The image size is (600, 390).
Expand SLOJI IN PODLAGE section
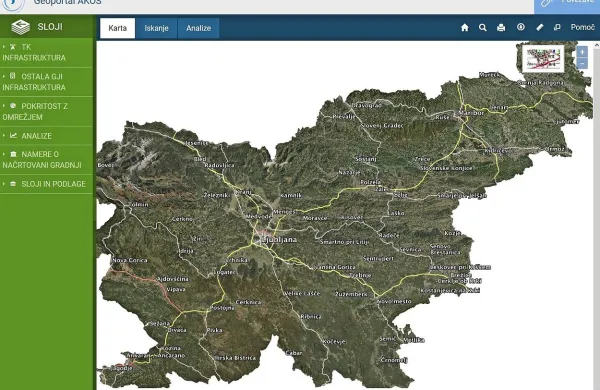click(46, 184)
